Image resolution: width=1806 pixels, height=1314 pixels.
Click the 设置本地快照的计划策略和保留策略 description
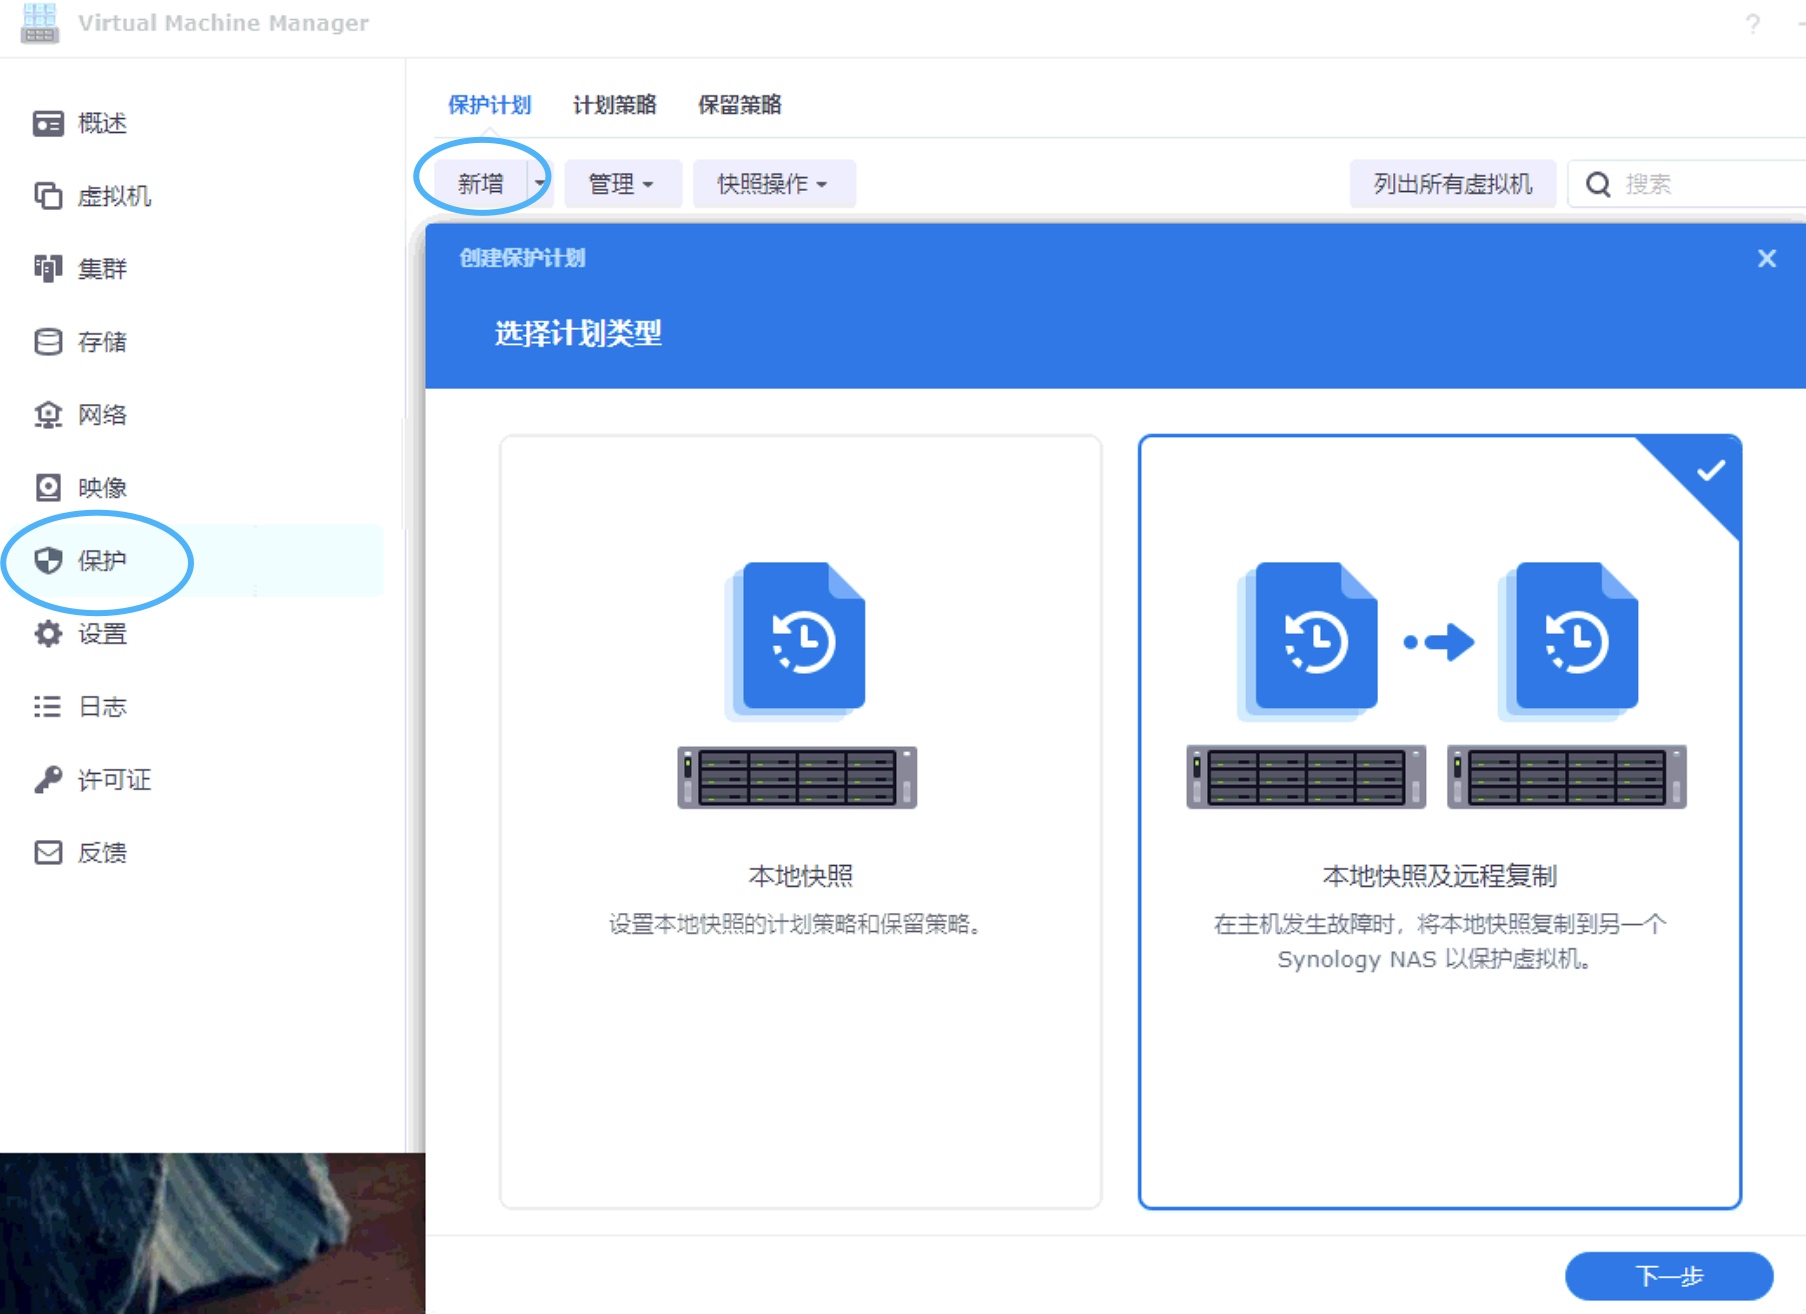[797, 924]
